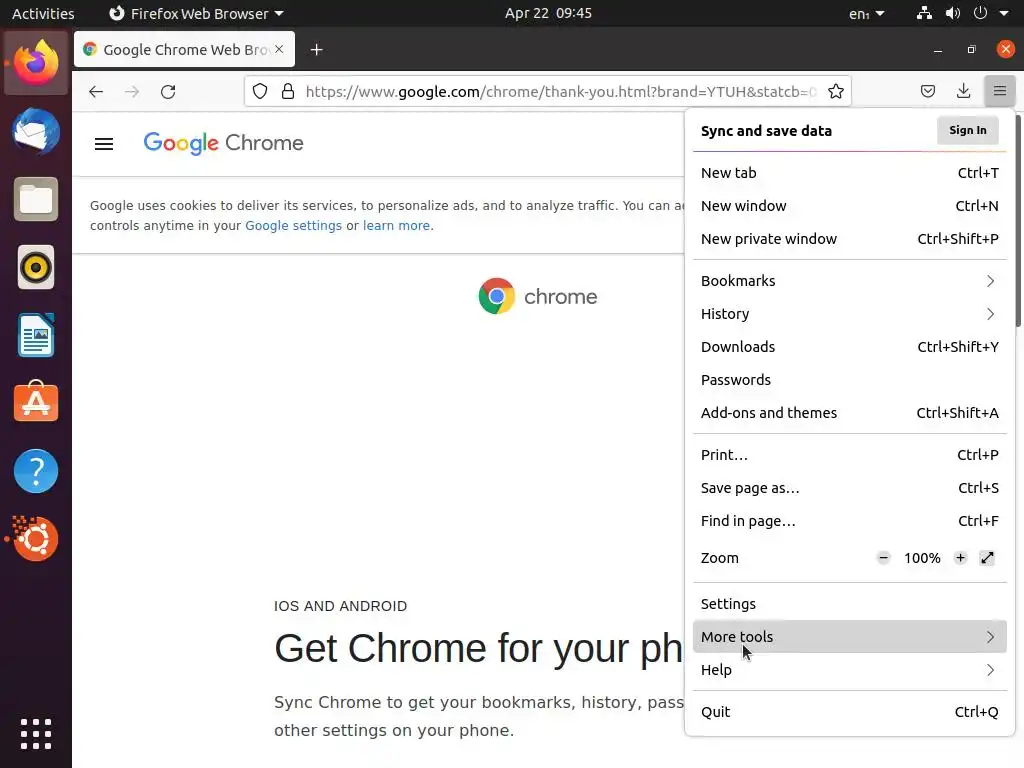Screen dimensions: 1024x768
Task: Open the tracking protection shield icon
Action: [x=260, y=91]
